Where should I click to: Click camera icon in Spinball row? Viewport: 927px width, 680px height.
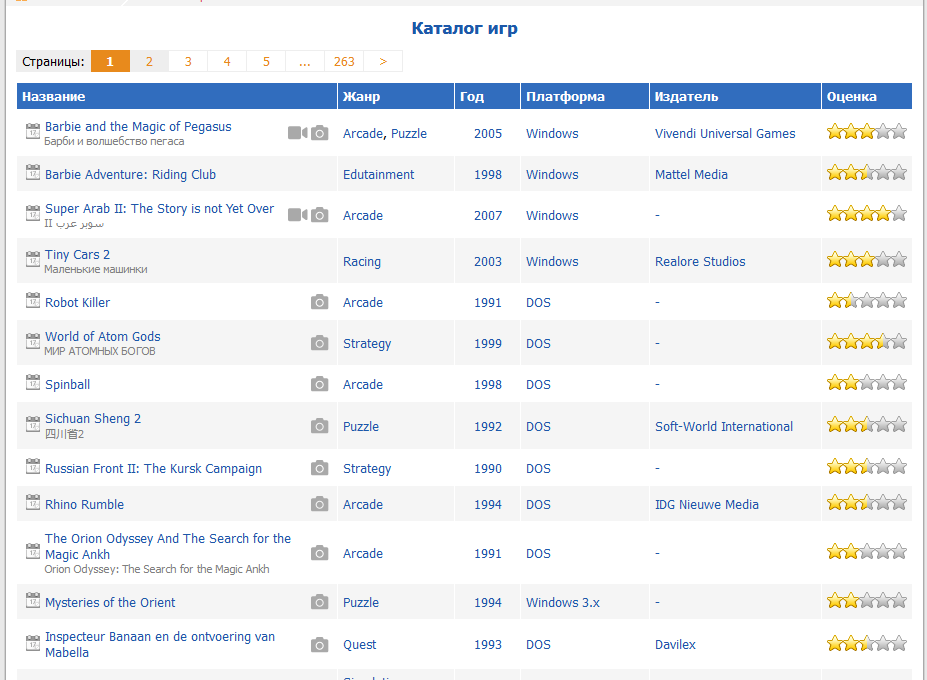click(x=319, y=384)
